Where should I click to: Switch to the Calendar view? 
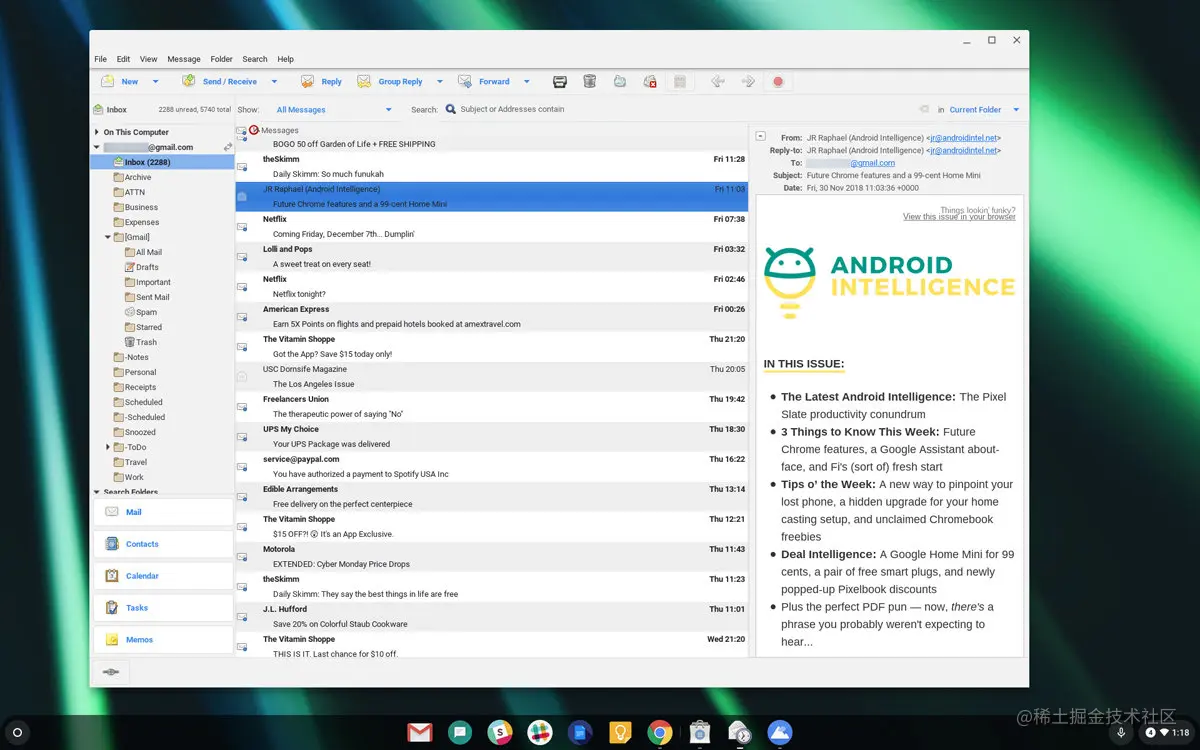tap(163, 576)
